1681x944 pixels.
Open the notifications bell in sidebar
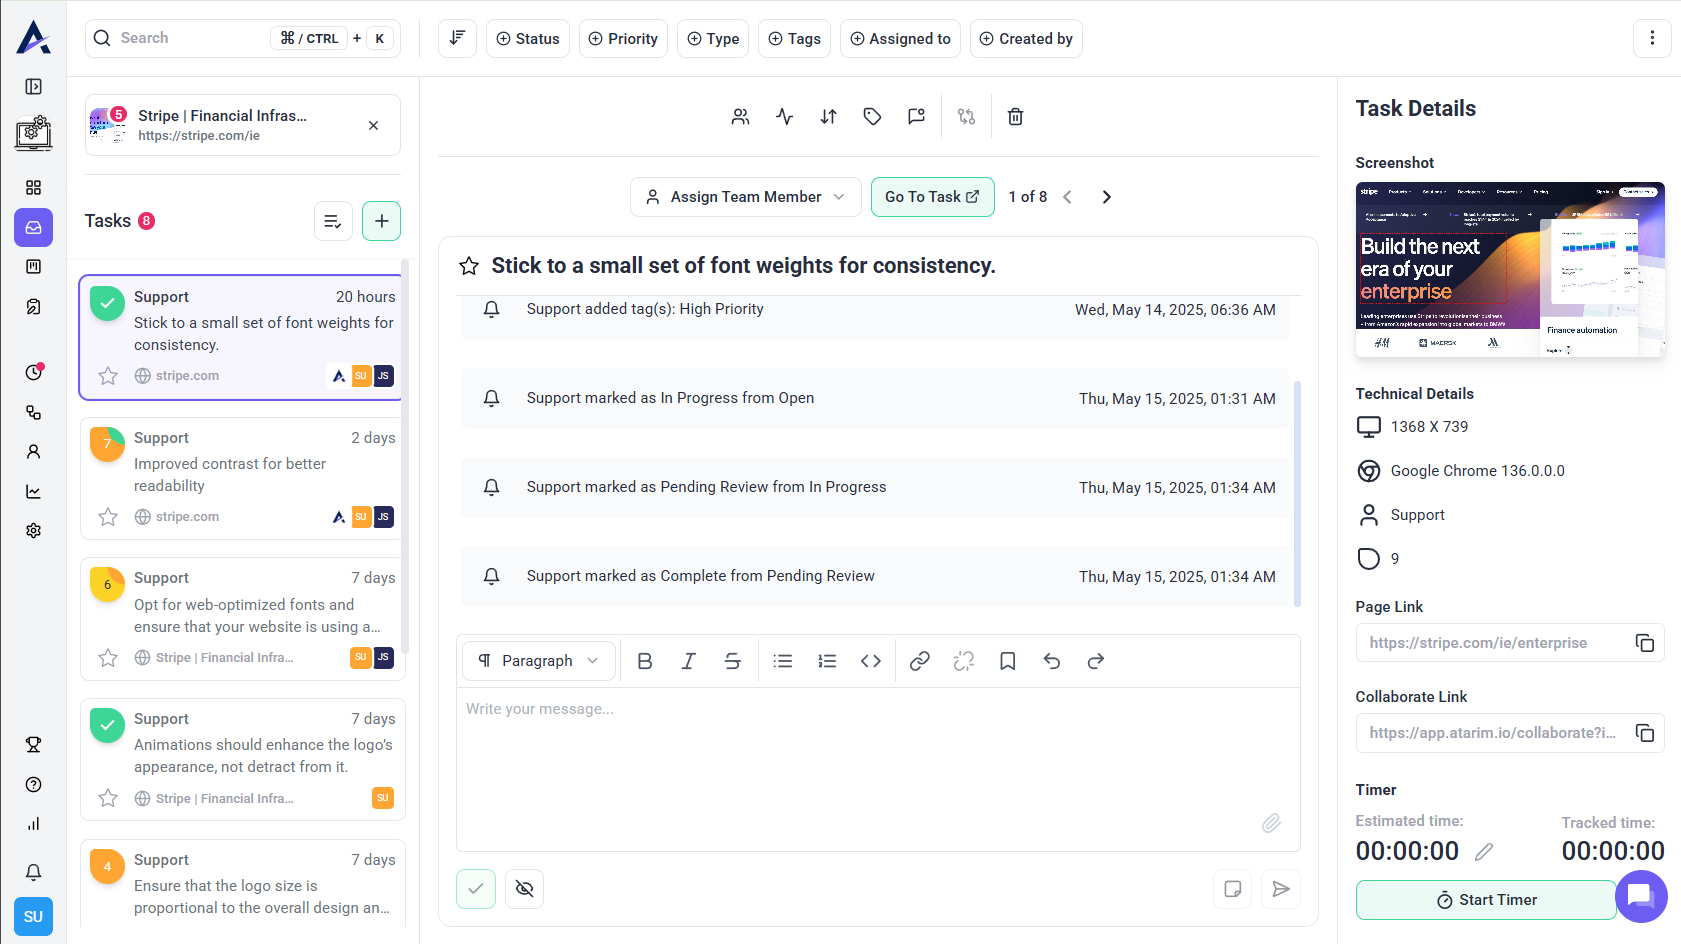33,872
